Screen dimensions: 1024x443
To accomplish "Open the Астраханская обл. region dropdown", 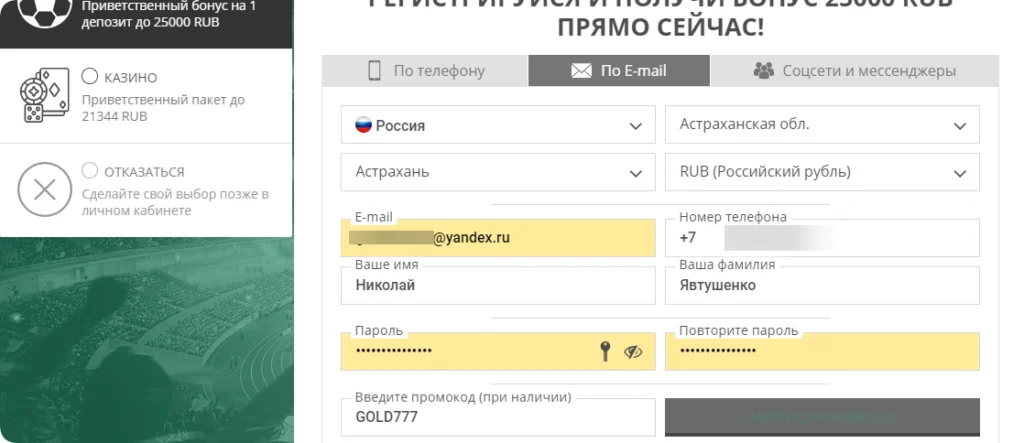I will (822, 125).
